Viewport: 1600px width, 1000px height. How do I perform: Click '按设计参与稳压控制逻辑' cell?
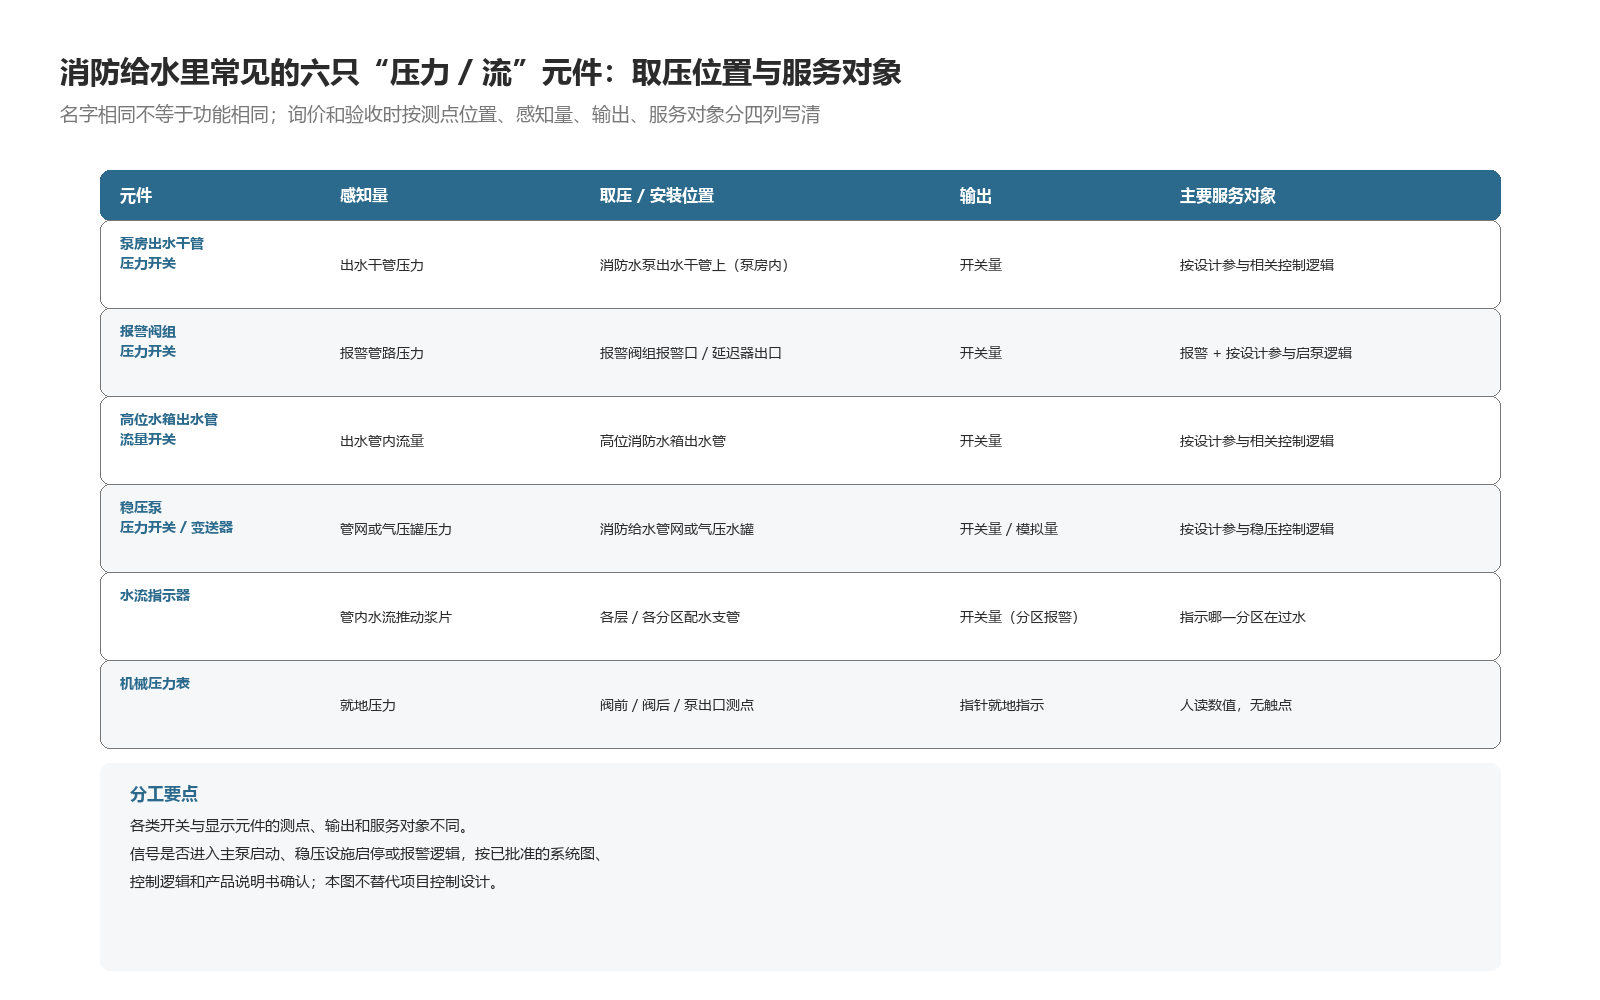point(1257,529)
